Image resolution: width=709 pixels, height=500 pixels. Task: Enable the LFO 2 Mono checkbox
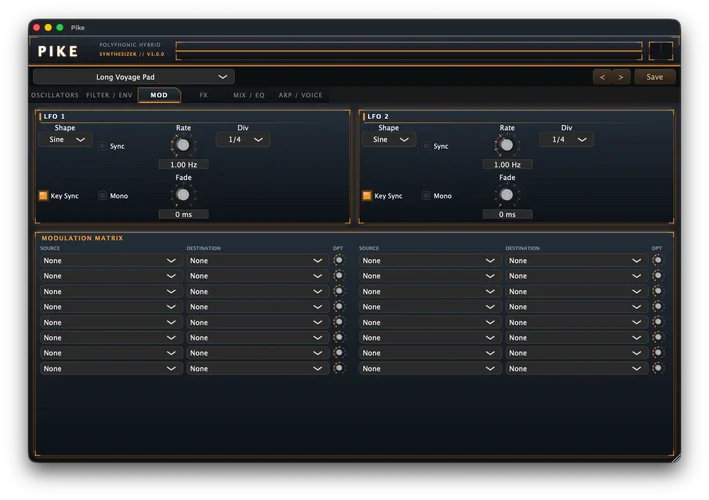tap(426, 196)
